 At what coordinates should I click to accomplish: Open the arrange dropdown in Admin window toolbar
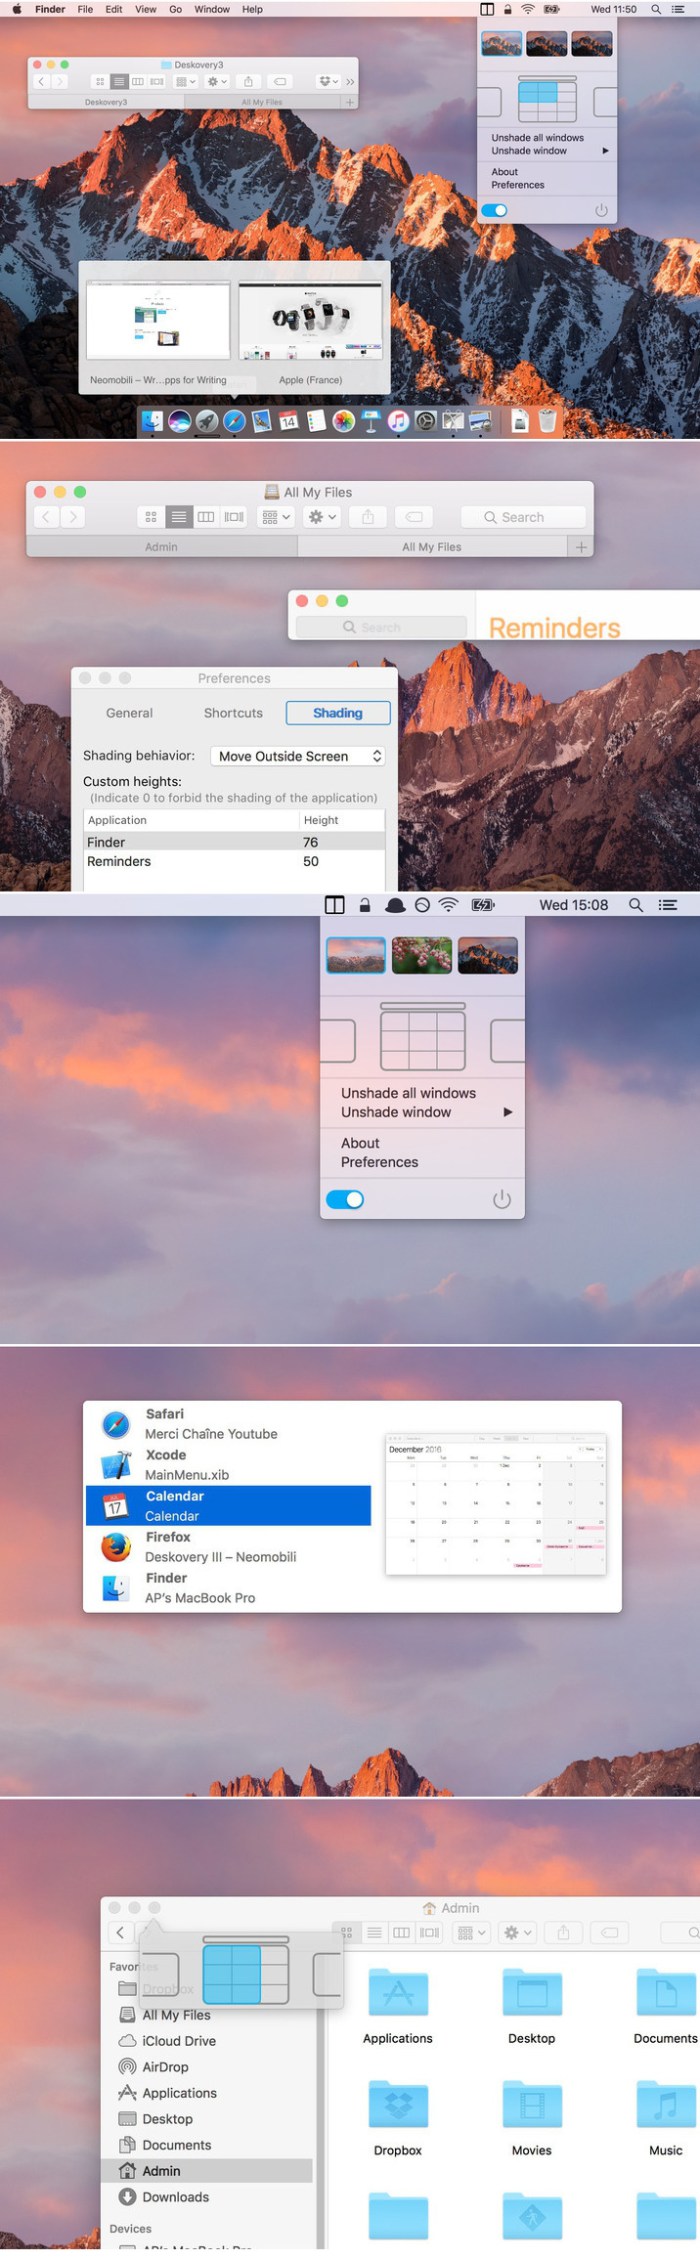point(471,1933)
